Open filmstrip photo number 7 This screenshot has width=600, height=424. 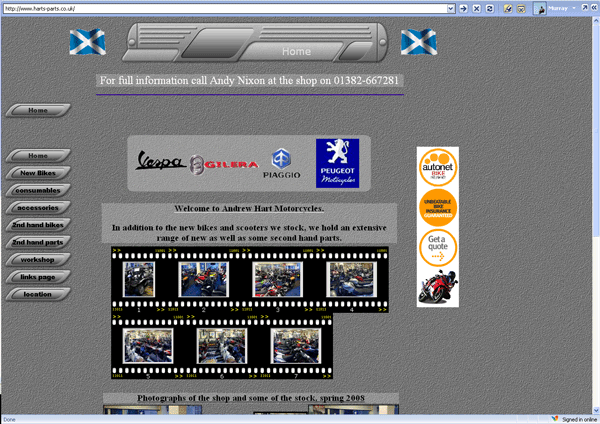(295, 346)
